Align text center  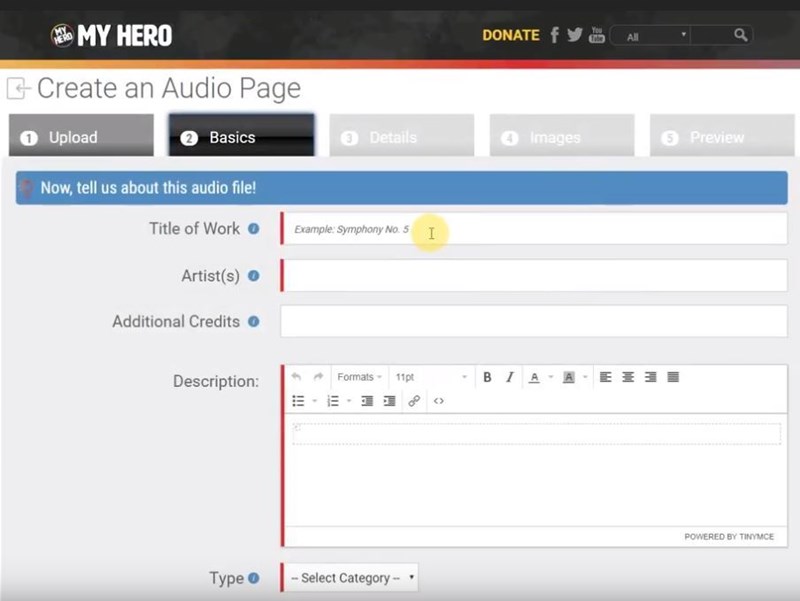(x=628, y=377)
